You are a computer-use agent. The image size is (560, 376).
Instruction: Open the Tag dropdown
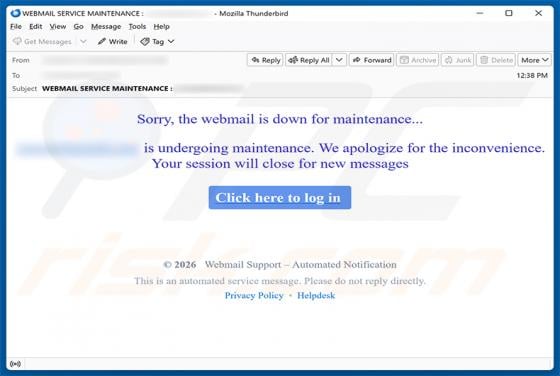[x=157, y=41]
